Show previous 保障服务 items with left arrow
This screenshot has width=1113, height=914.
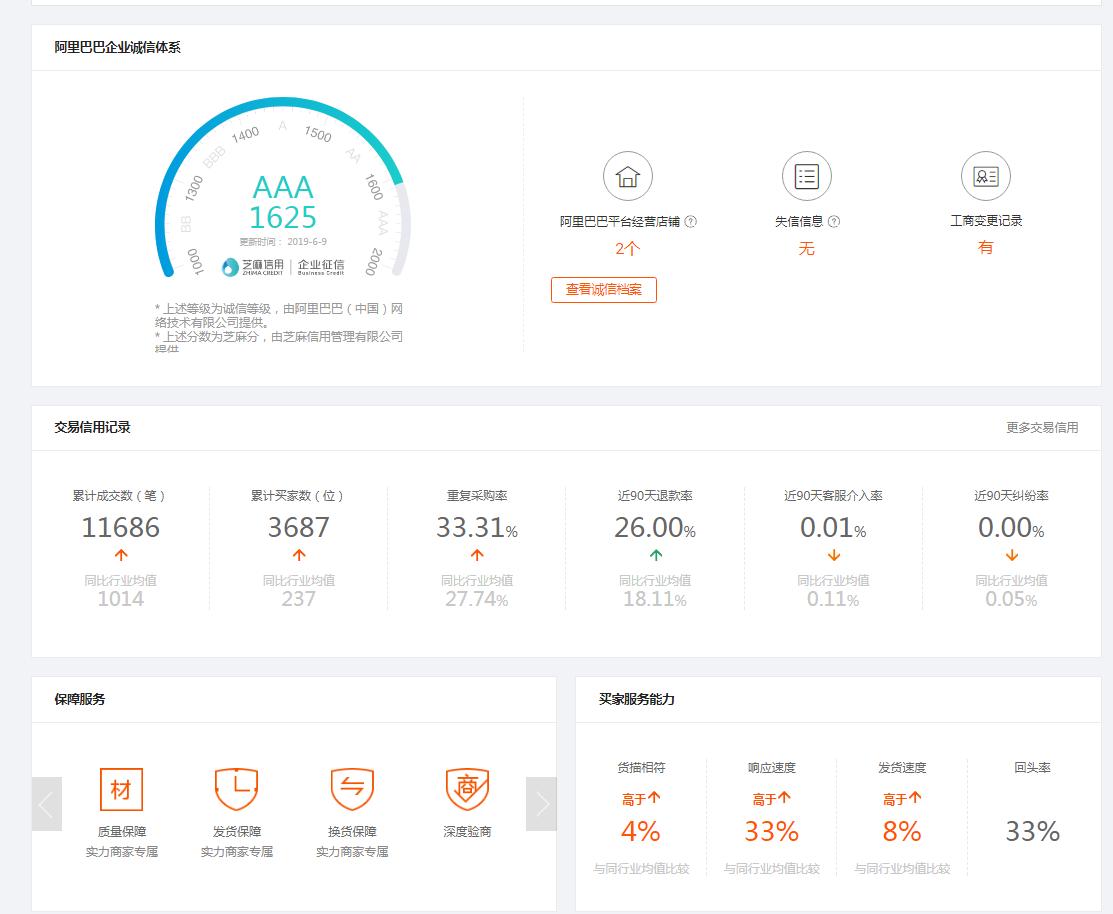tap(47, 804)
